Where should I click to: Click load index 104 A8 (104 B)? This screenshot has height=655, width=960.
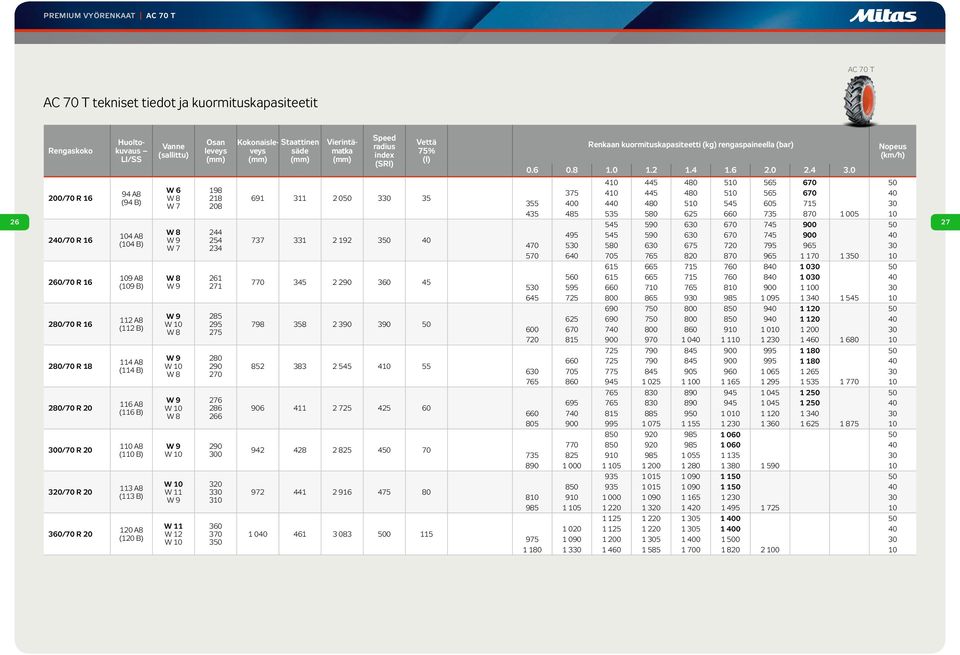[x=131, y=241]
